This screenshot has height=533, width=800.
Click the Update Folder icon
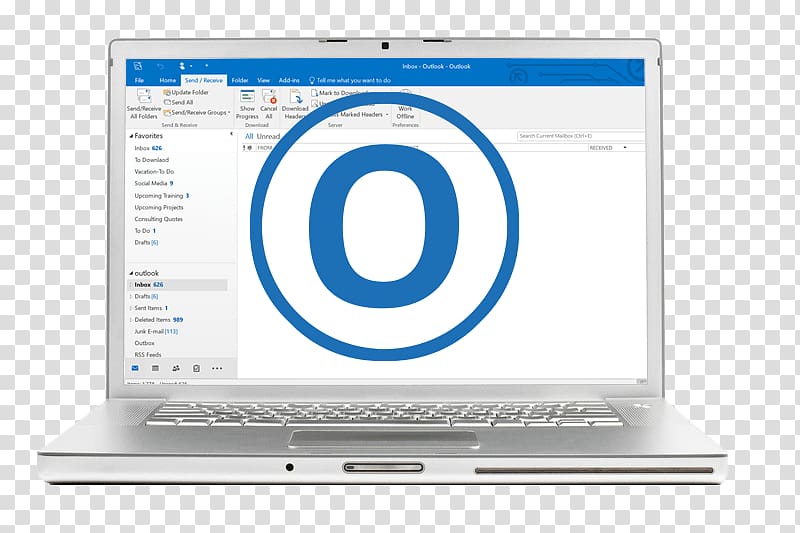tap(166, 92)
